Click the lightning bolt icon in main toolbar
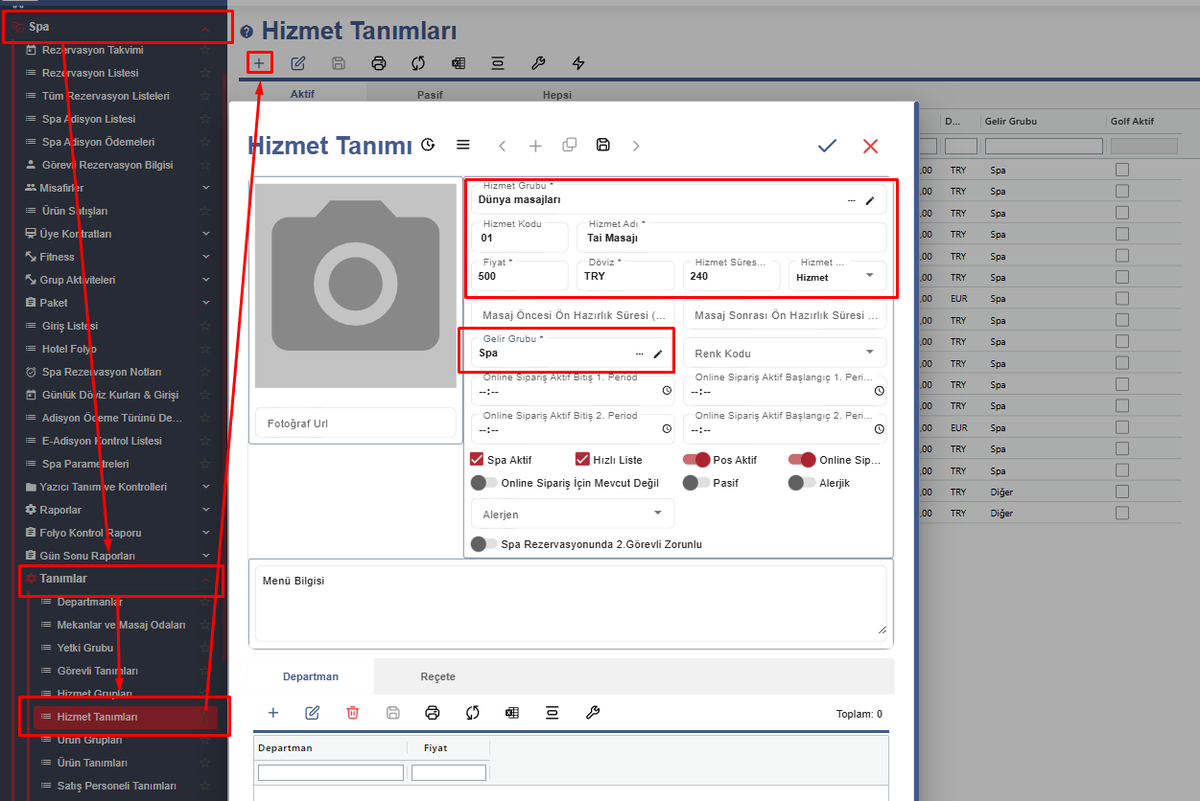Screen dimensions: 1200x801 [x=578, y=63]
